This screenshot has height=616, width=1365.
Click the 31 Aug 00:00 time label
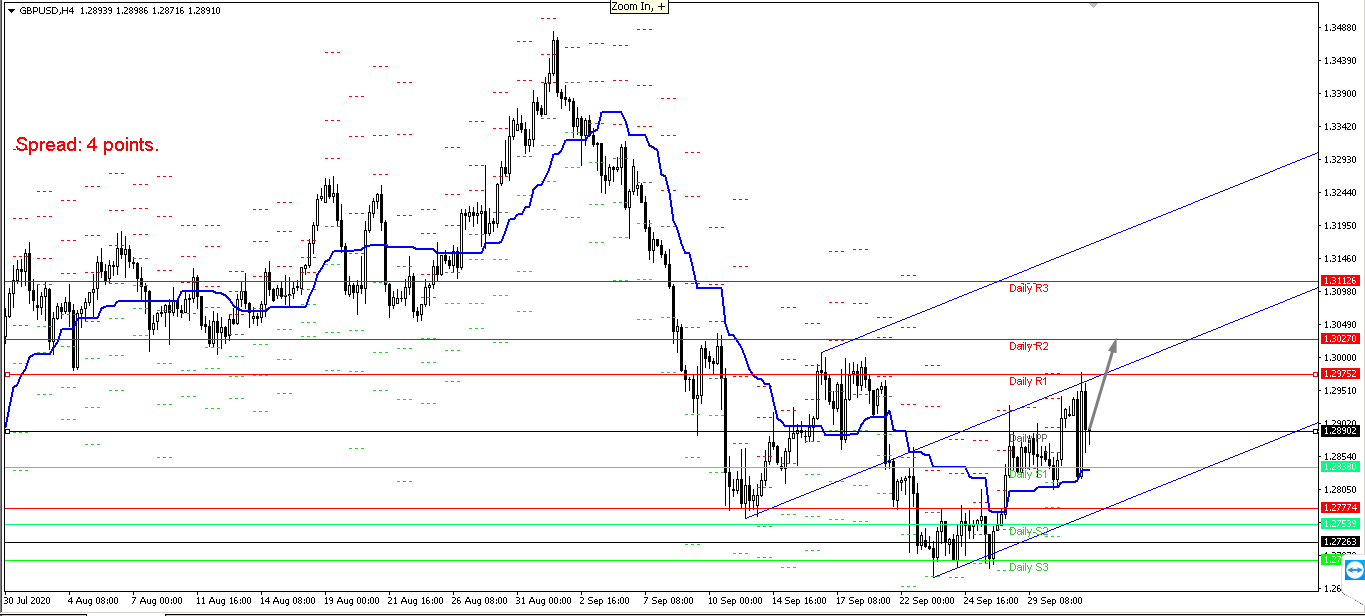coord(544,602)
